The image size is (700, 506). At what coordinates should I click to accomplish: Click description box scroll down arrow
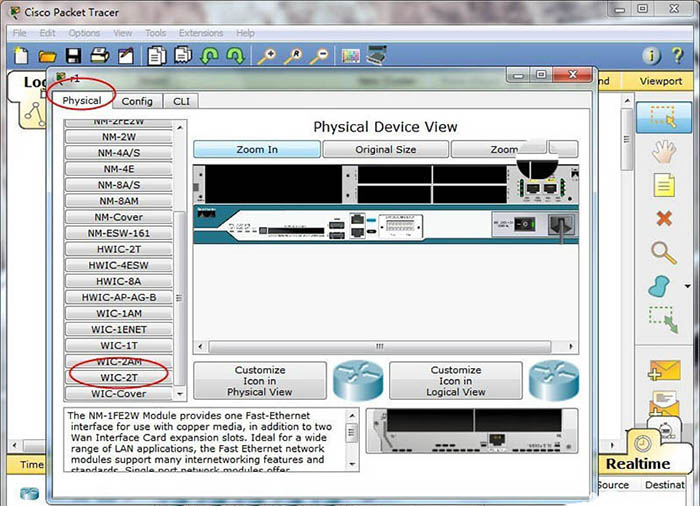(x=352, y=464)
